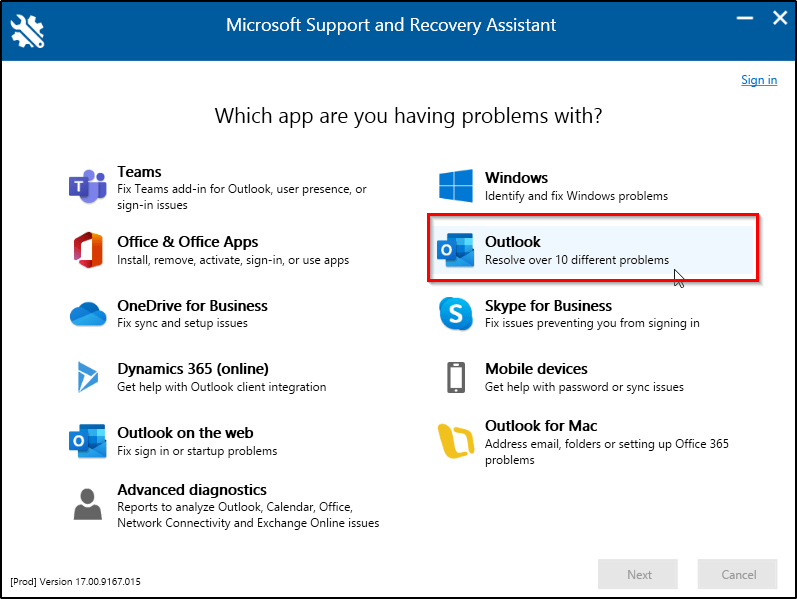Viewport: 797px width, 599px height.
Task: Select Advanced diagnostics heading
Action: [x=192, y=490]
